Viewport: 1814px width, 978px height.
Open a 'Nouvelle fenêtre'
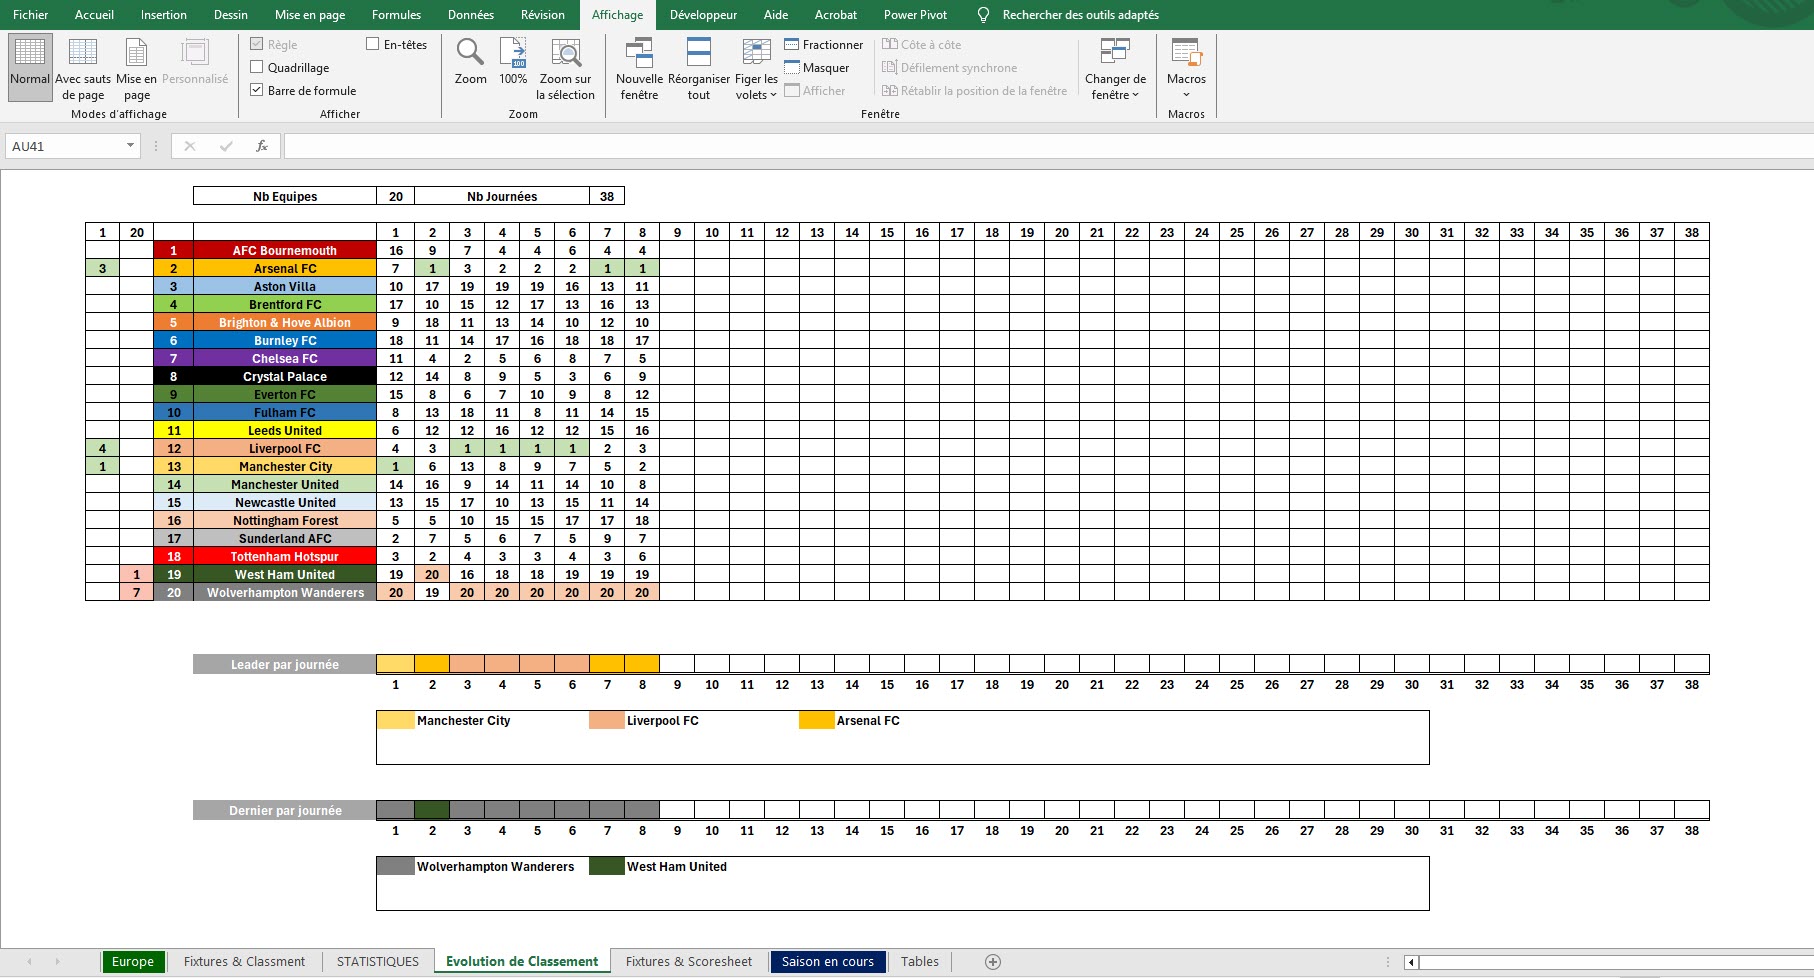(639, 66)
